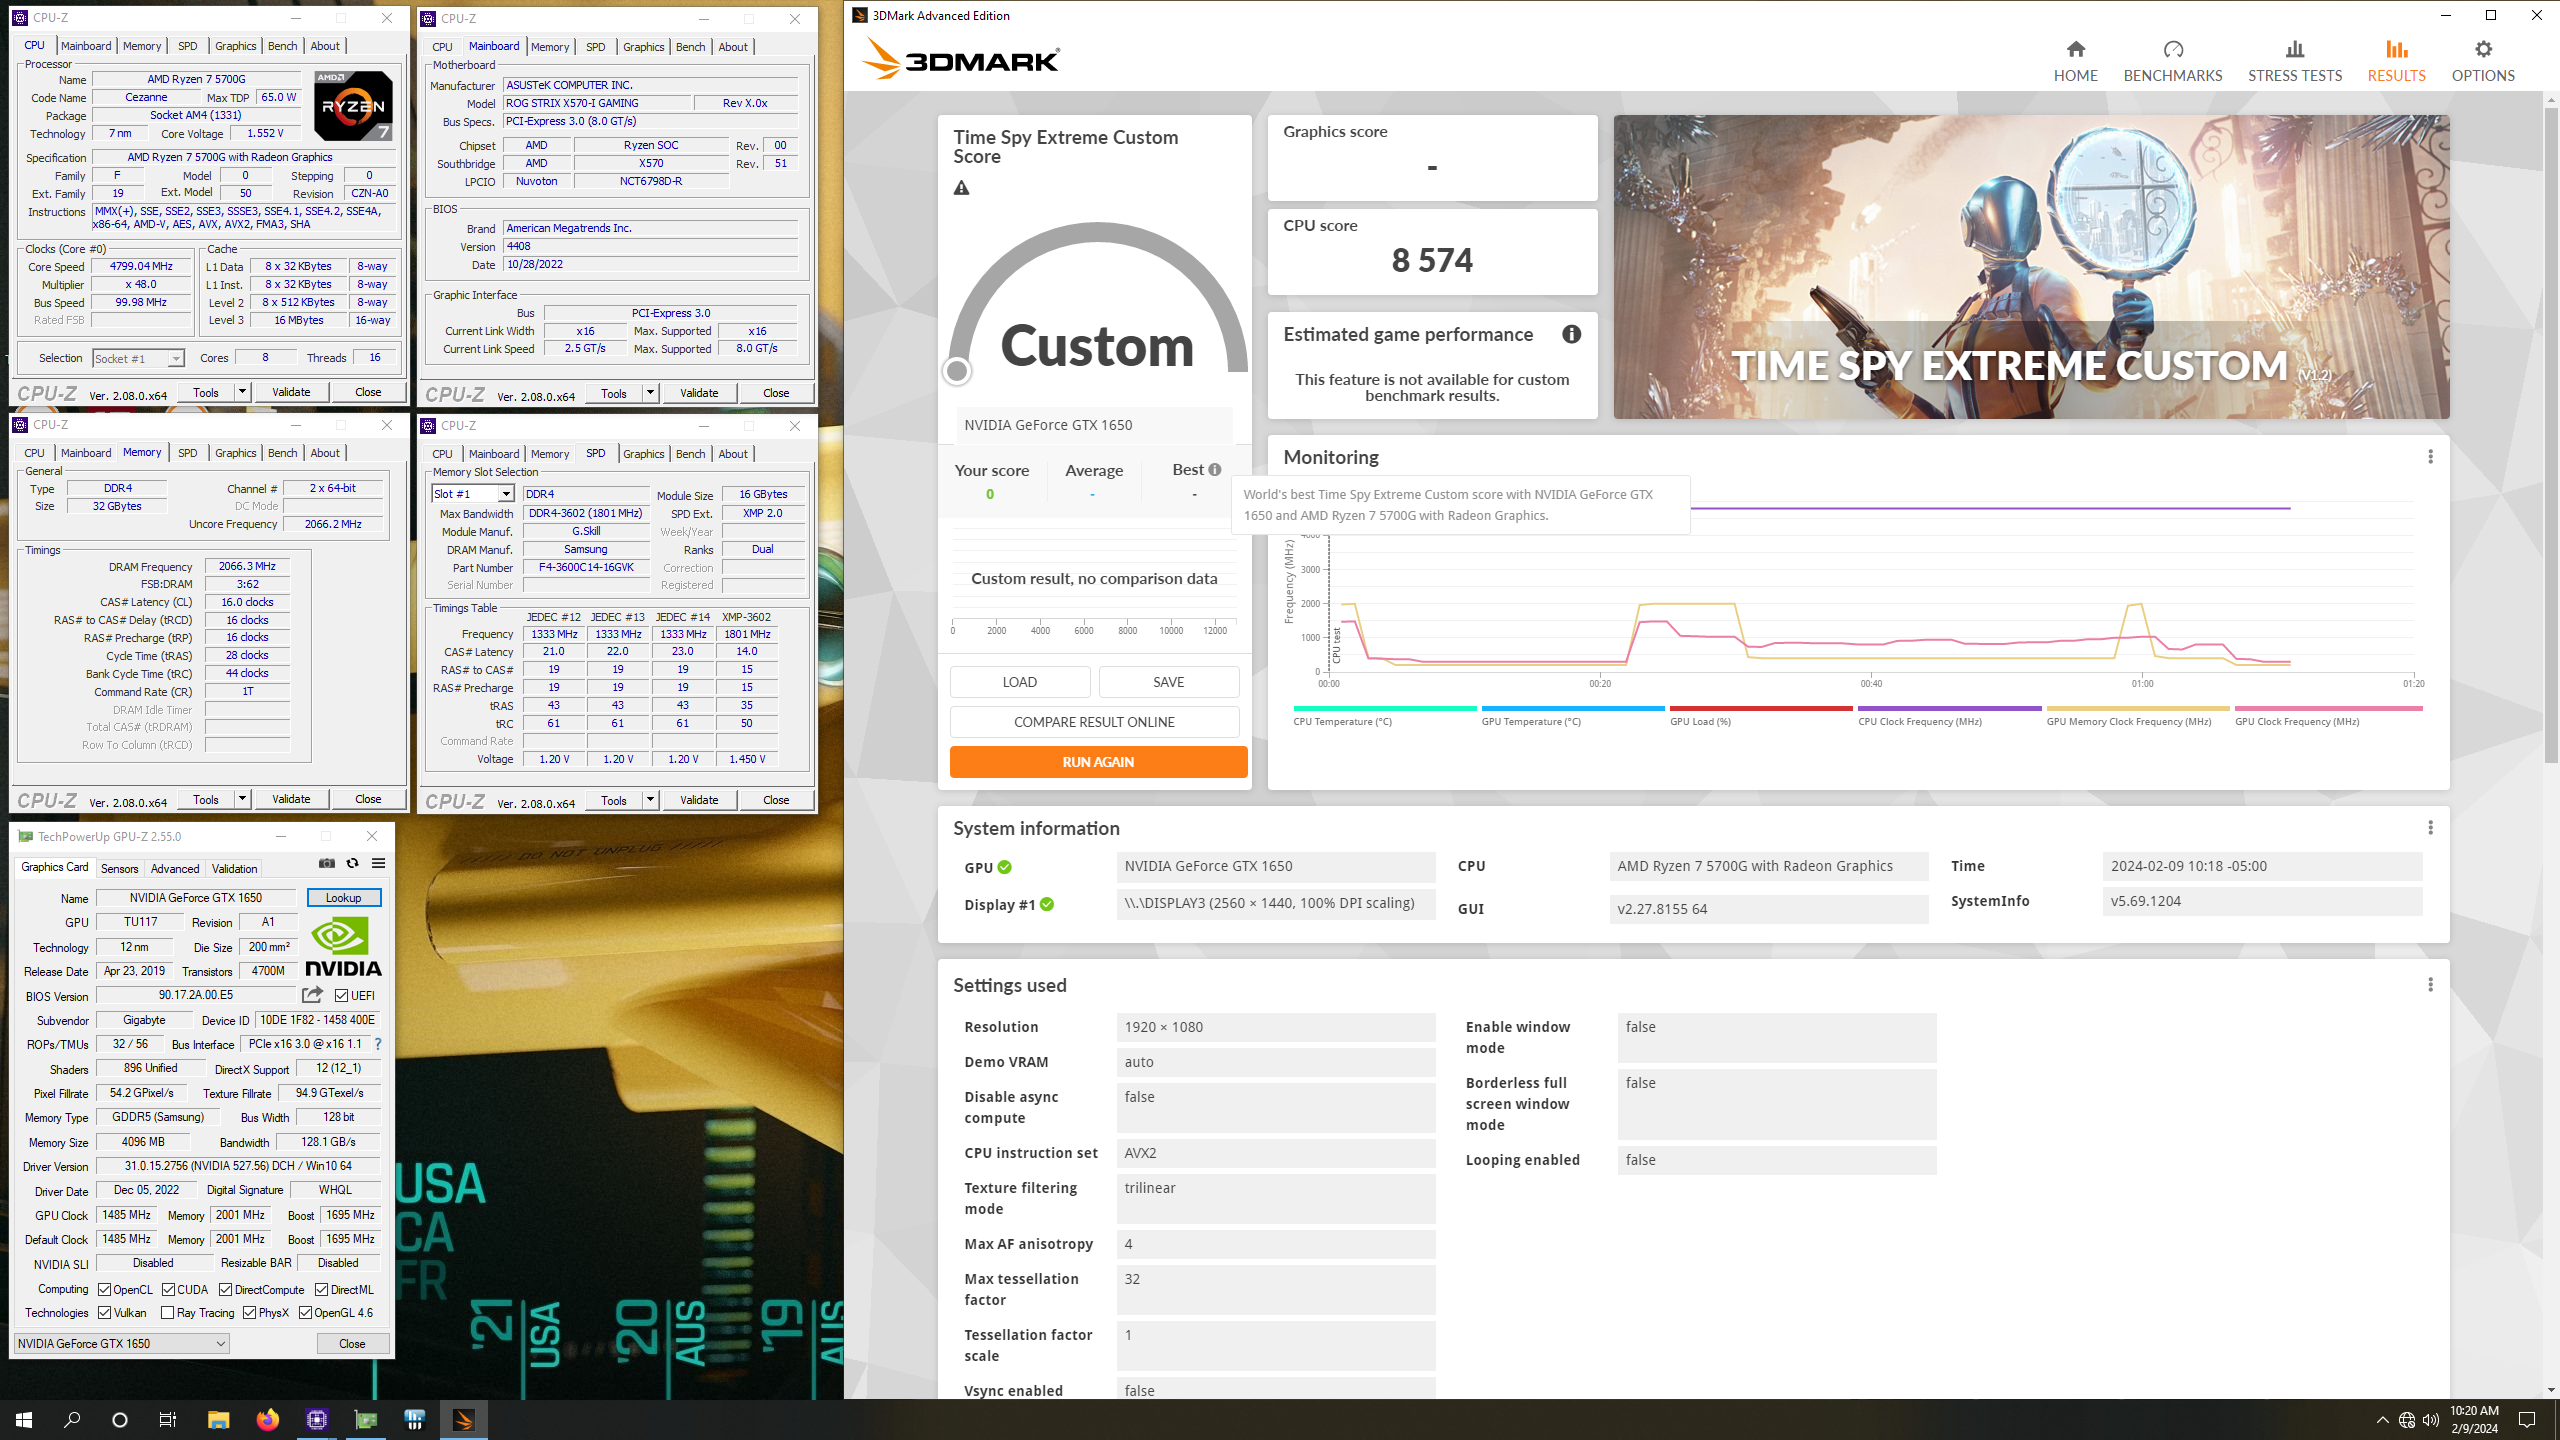
Task: Switch to CPU-Z taskbar icon
Action: point(316,1420)
